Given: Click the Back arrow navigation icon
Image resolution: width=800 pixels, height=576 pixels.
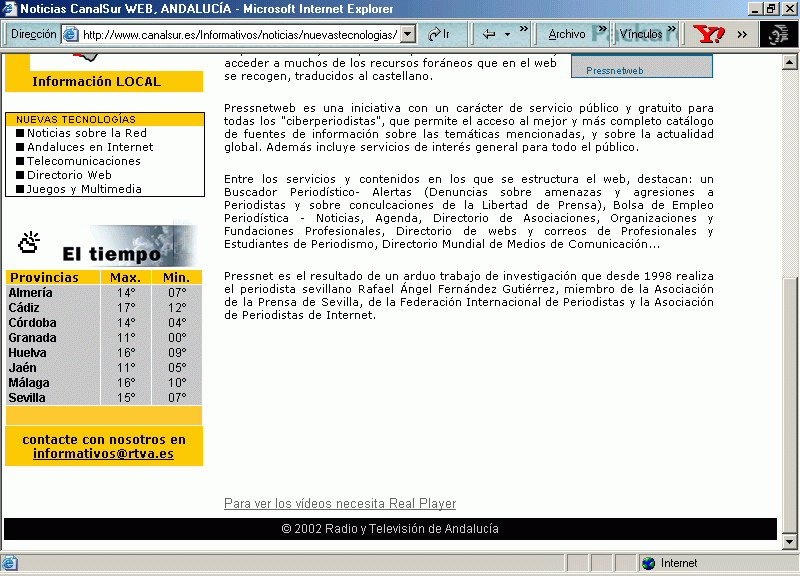Looking at the screenshot, I should (x=489, y=34).
